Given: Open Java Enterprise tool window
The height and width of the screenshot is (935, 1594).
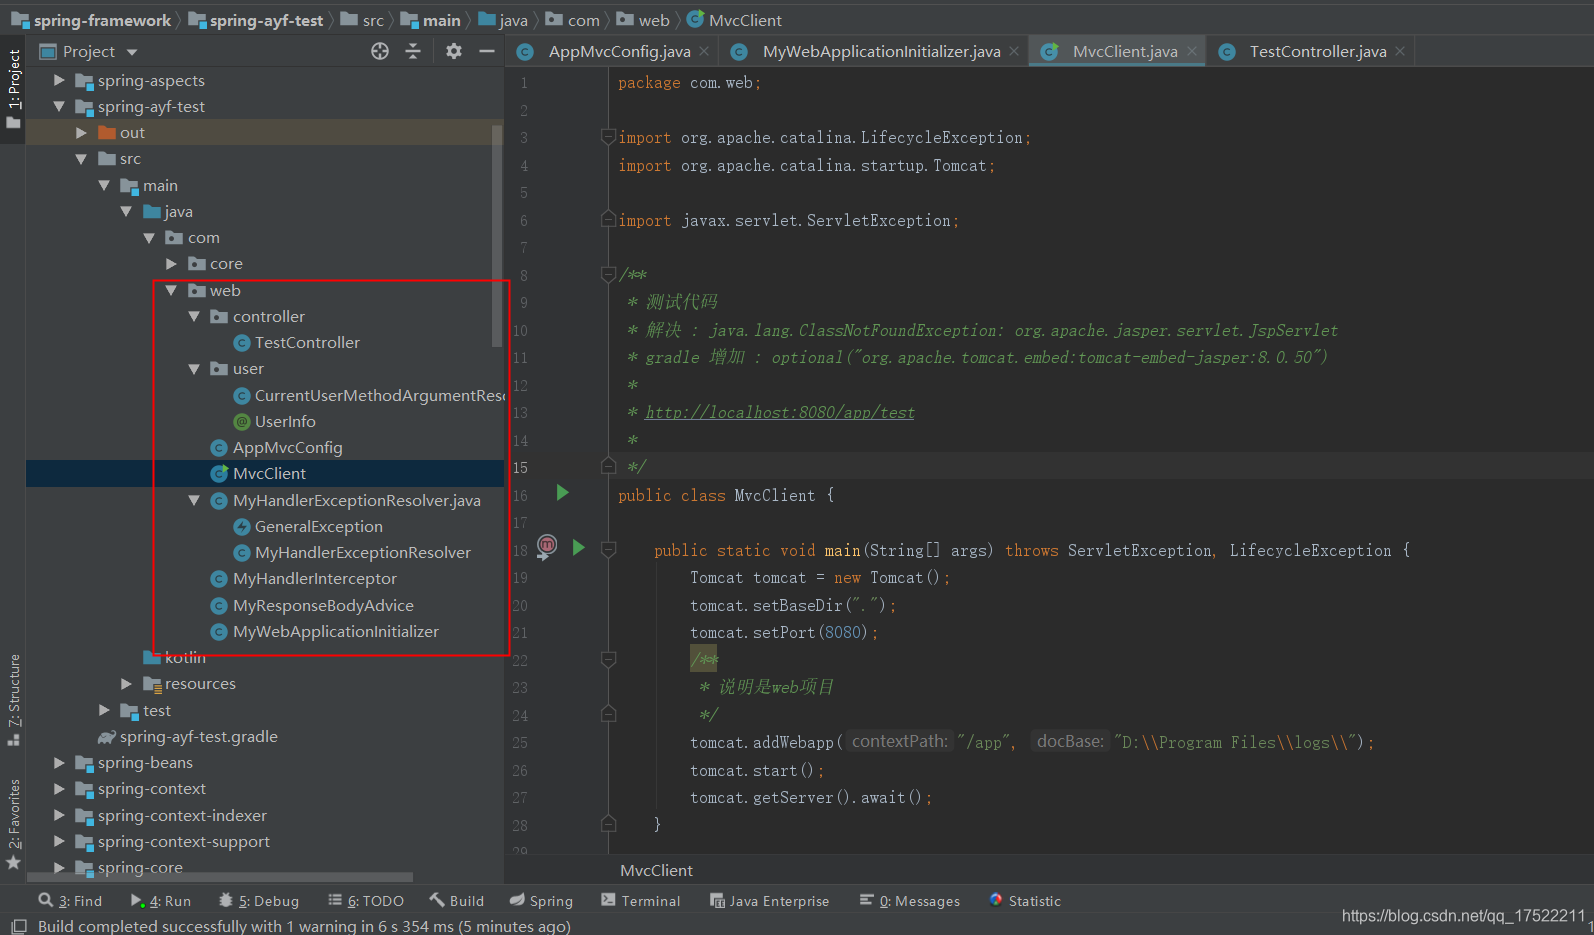Looking at the screenshot, I should [769, 900].
